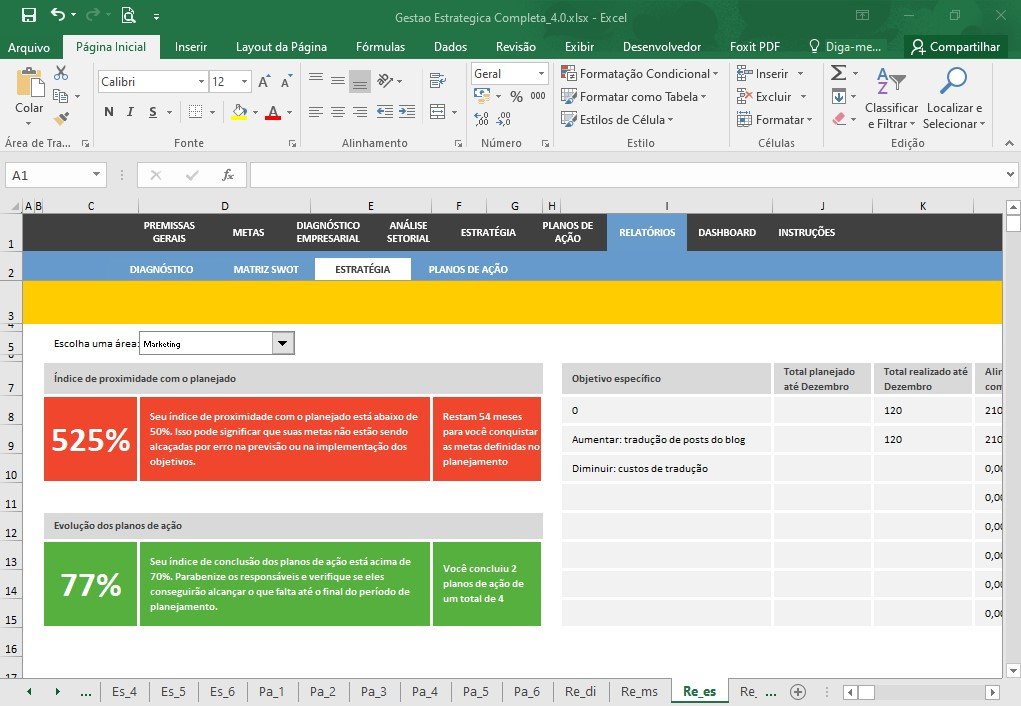Copy the selection with the copy icon
The height and width of the screenshot is (706, 1021).
tap(61, 96)
